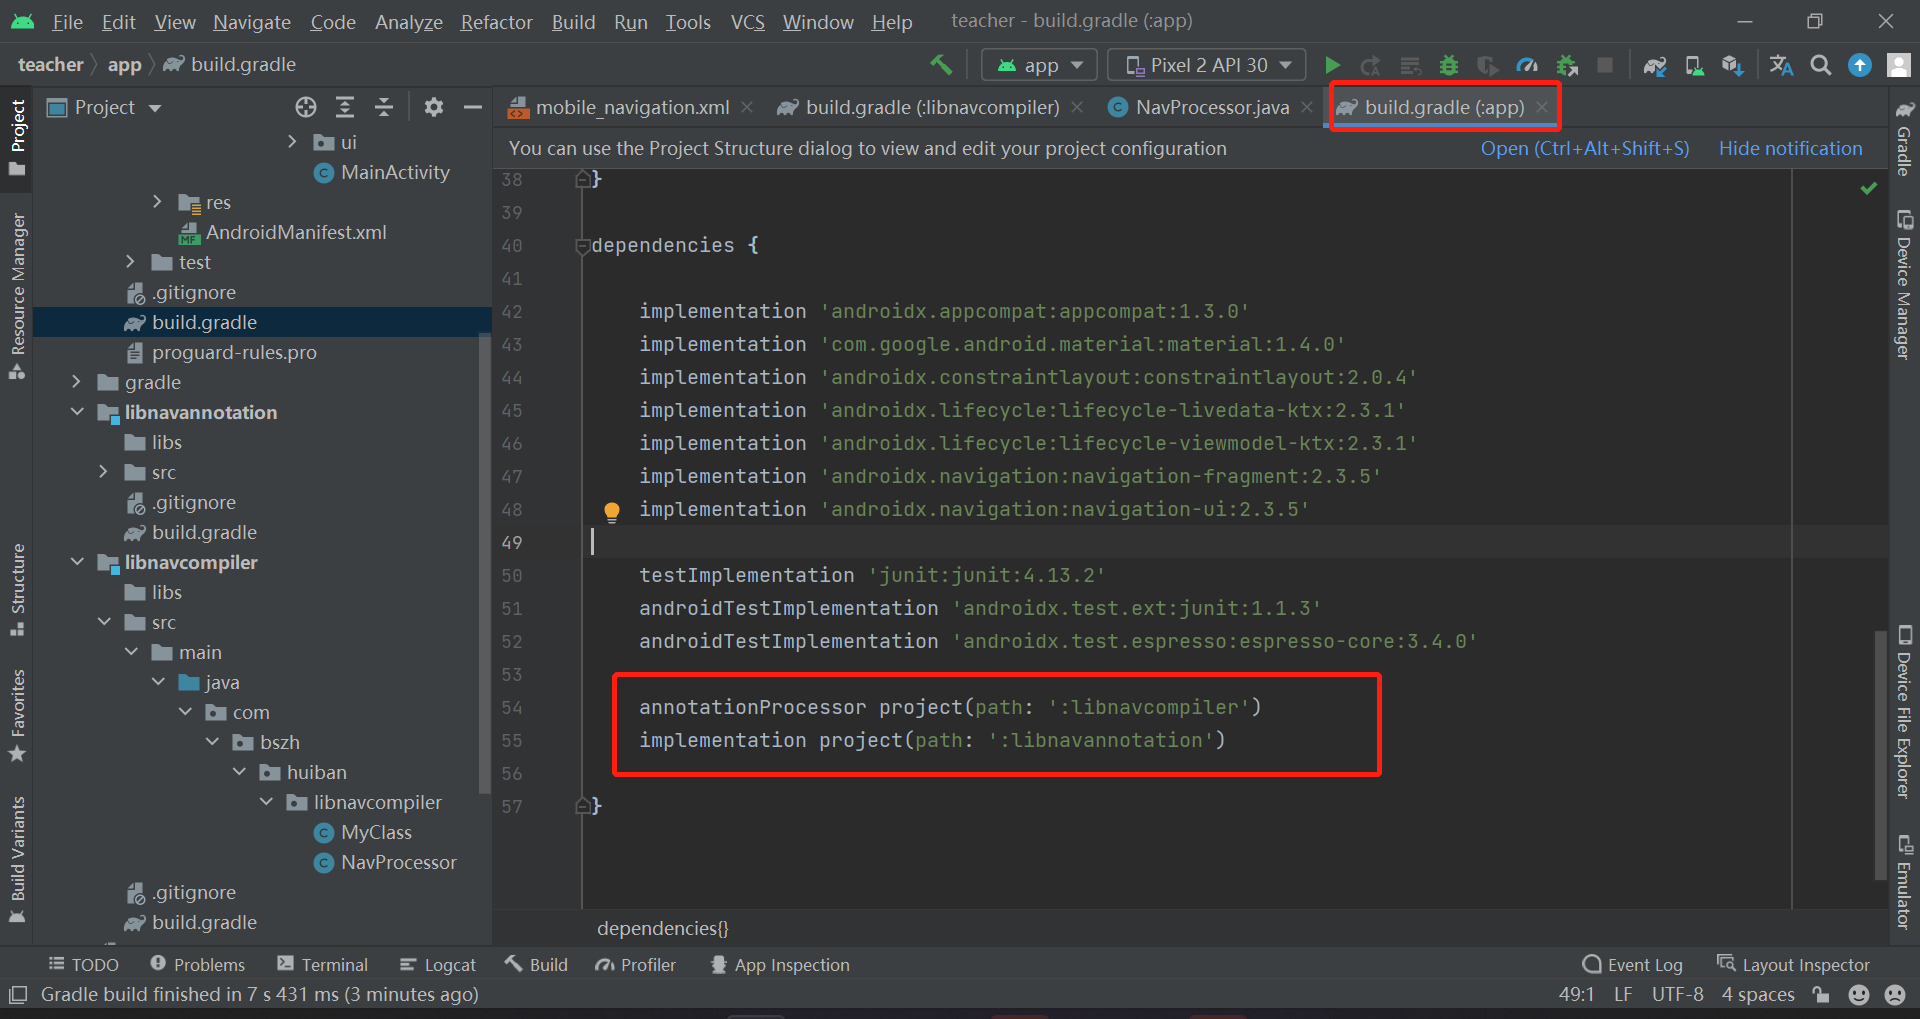
Task: Collapse the libnavcompiler module
Action: click(x=76, y=562)
